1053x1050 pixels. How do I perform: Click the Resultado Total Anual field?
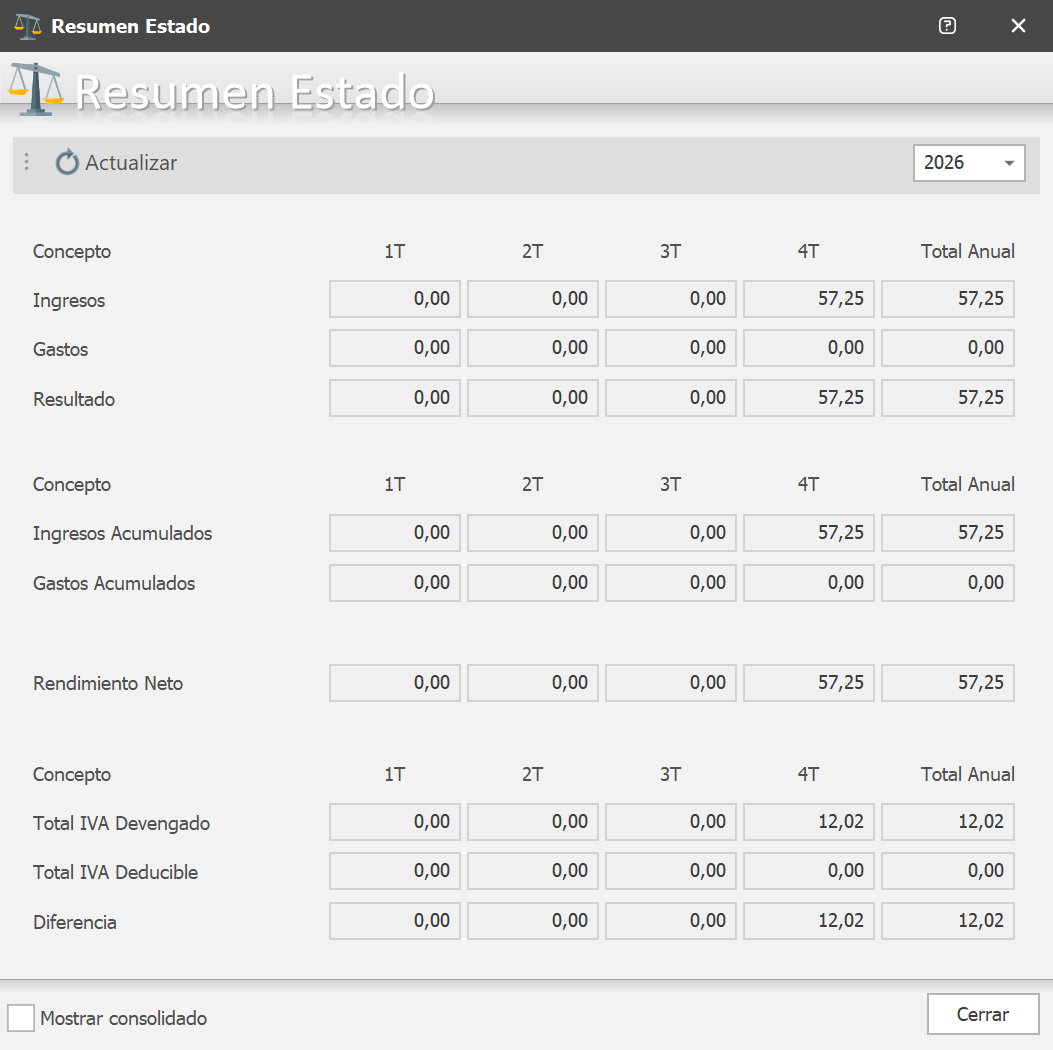coord(948,397)
